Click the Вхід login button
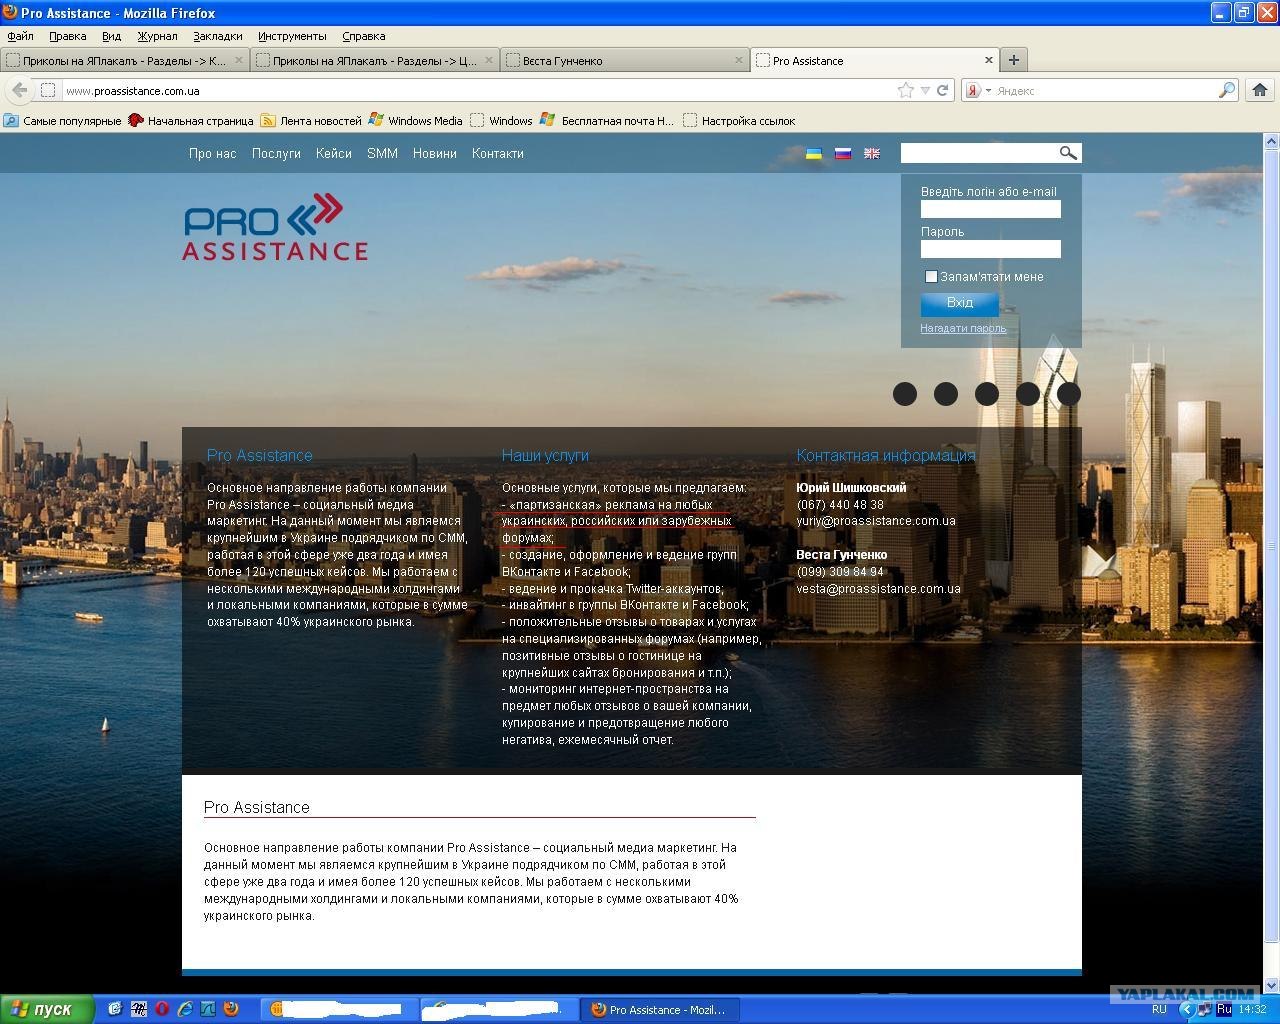Screen dimensions: 1280x1024 click(959, 303)
